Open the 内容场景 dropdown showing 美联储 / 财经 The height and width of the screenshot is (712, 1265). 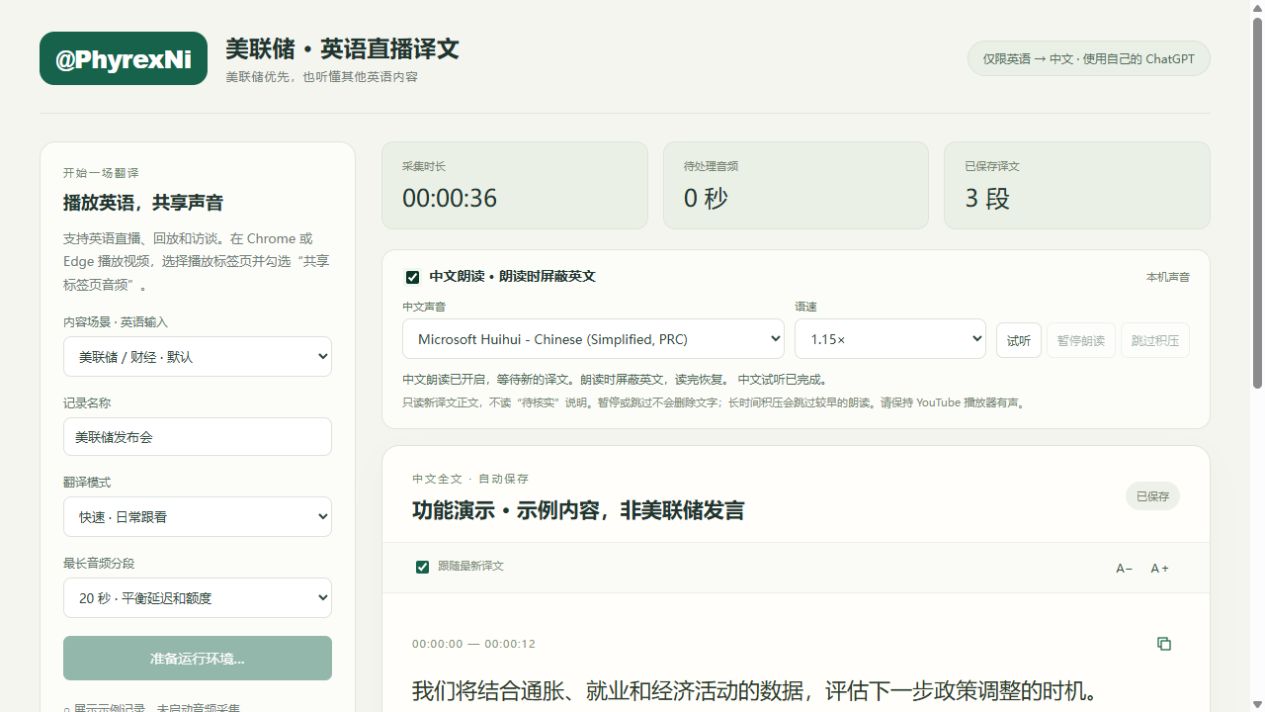(x=197, y=356)
